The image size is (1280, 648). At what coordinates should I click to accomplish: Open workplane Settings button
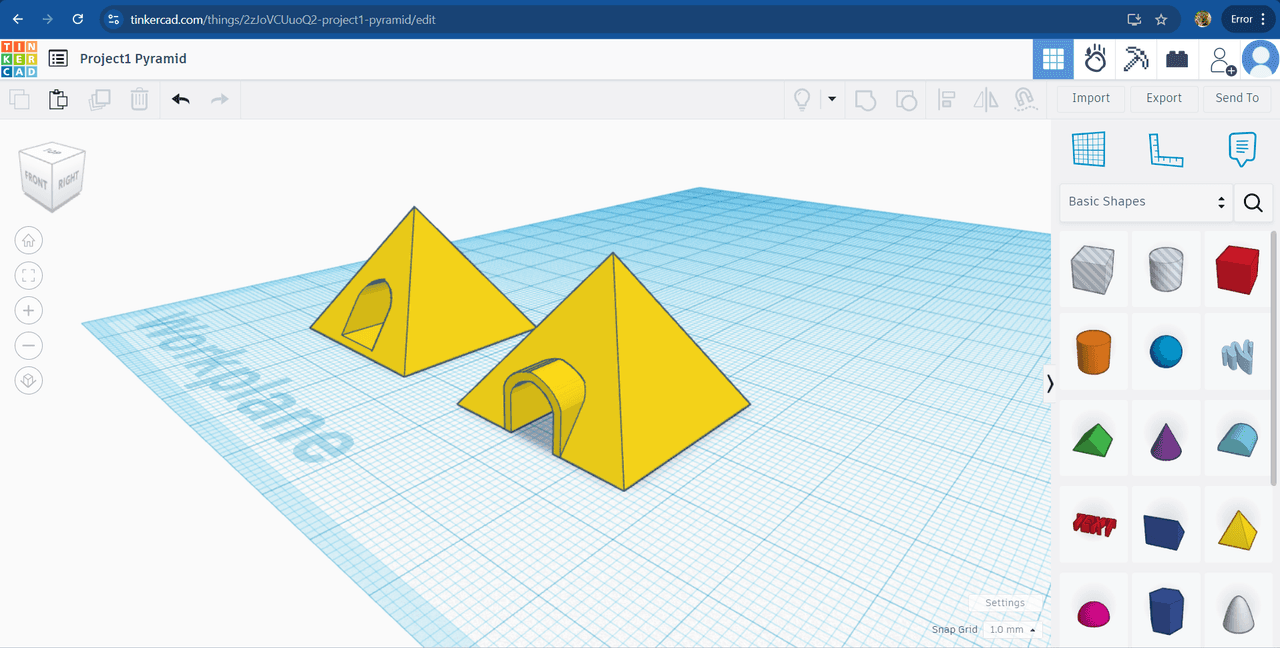click(x=1005, y=603)
